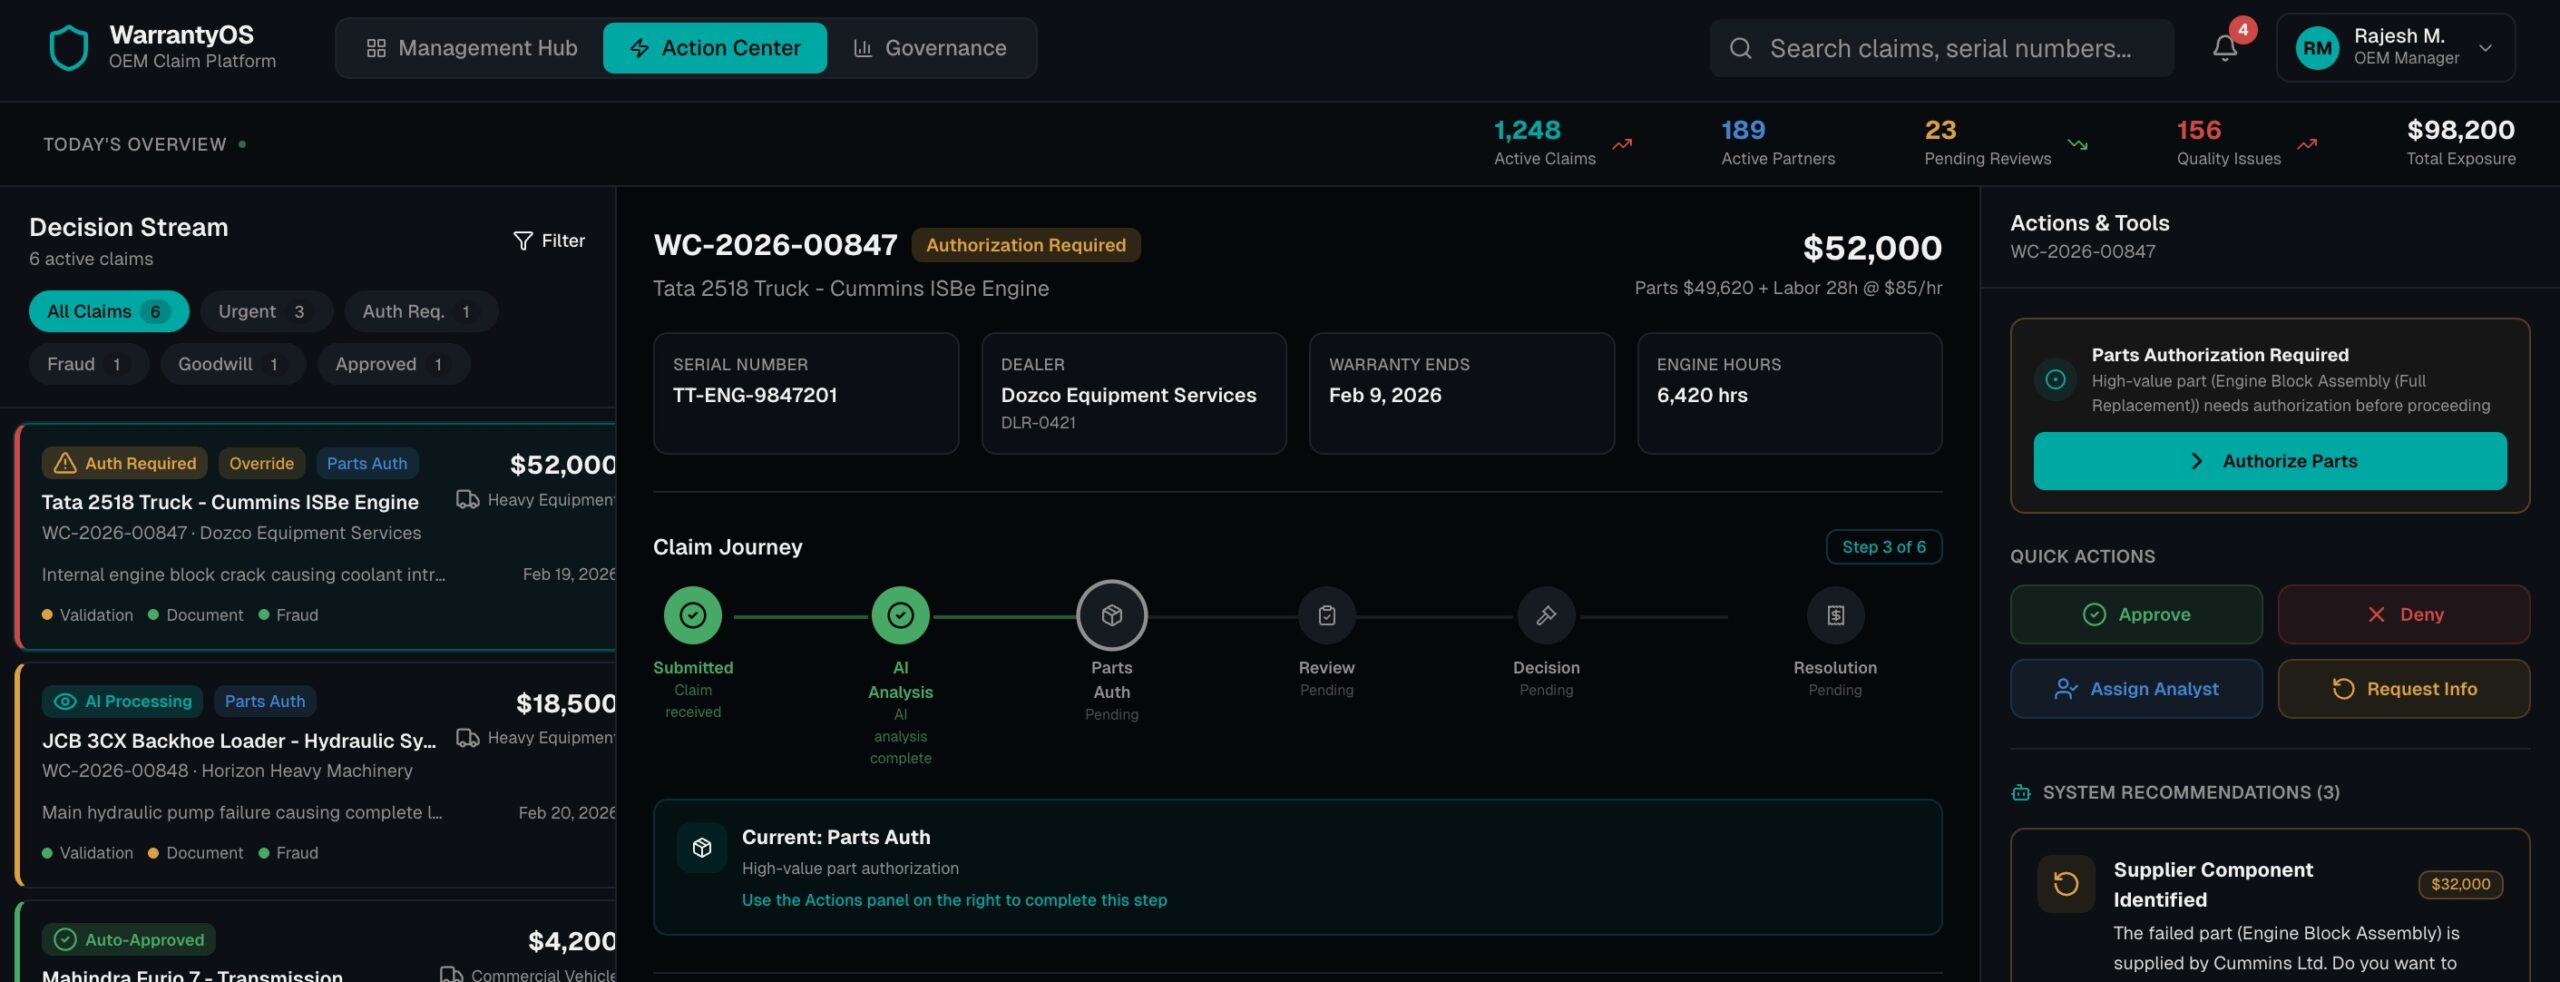Click the Request Info quick action
This screenshot has width=2560, height=982.
point(2404,688)
